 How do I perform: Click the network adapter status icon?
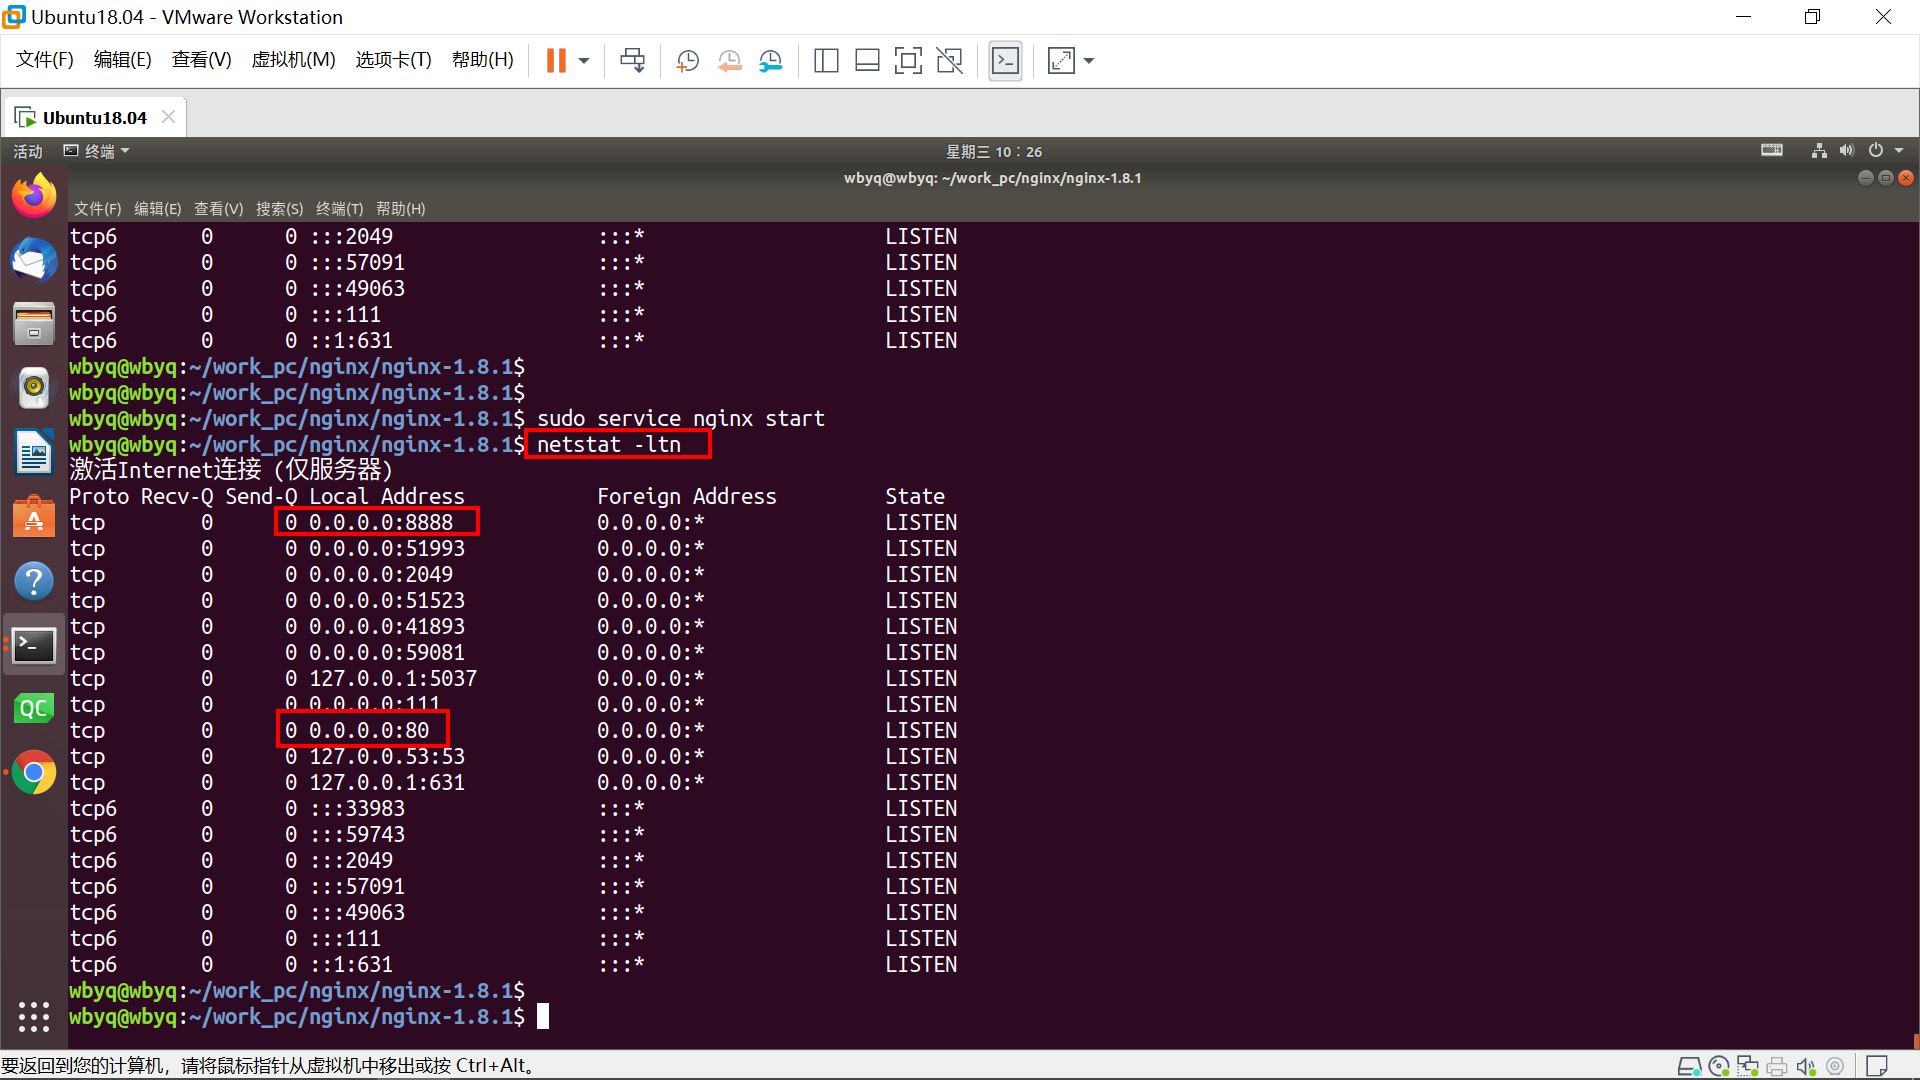(1748, 1065)
